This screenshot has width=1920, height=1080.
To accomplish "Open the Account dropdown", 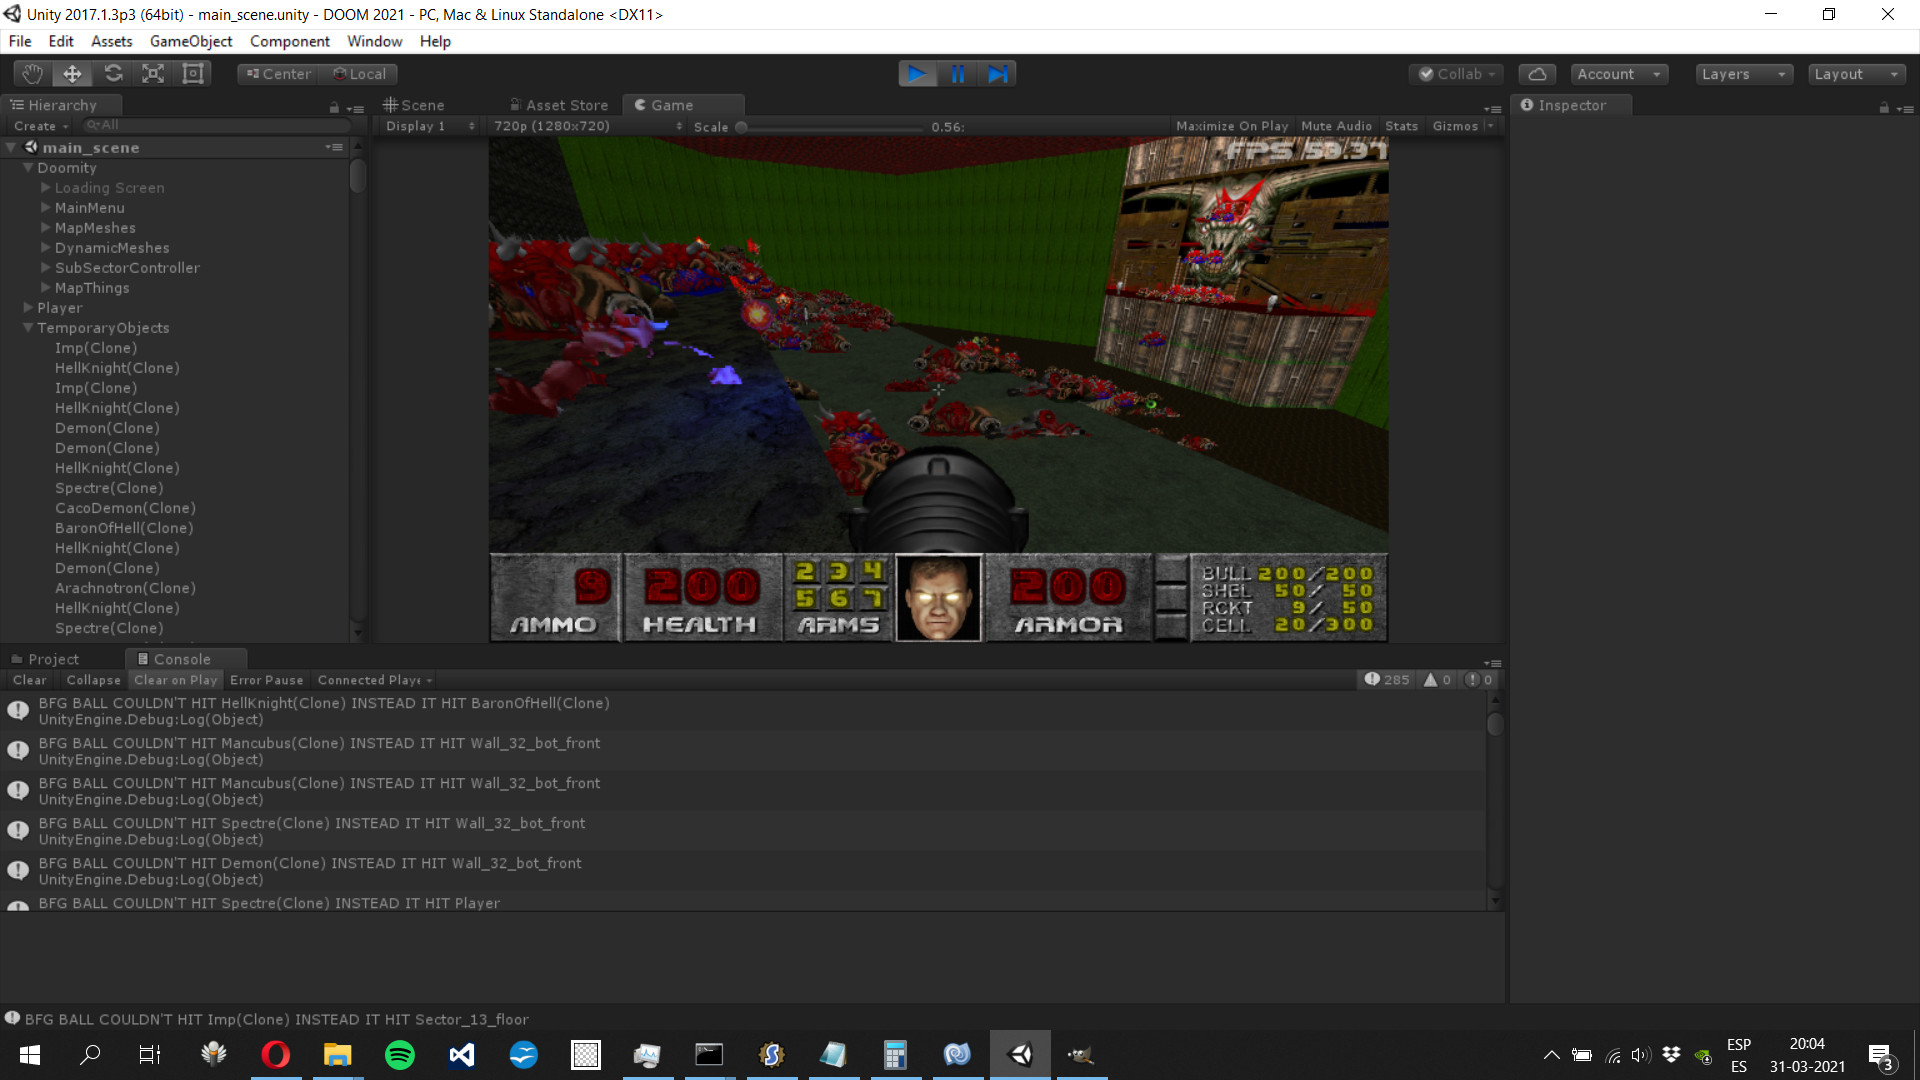I will pyautogui.click(x=1619, y=74).
